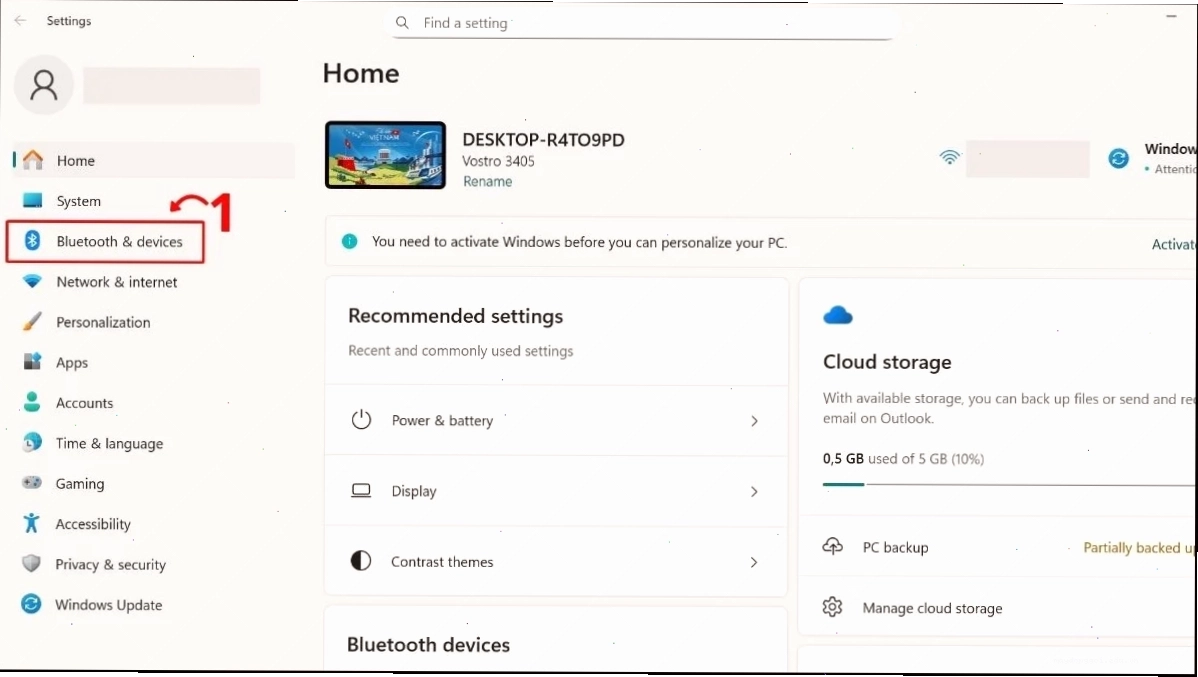Click the user profile avatar icon
Viewport: 1198px width, 677px height.
pyautogui.click(x=44, y=85)
